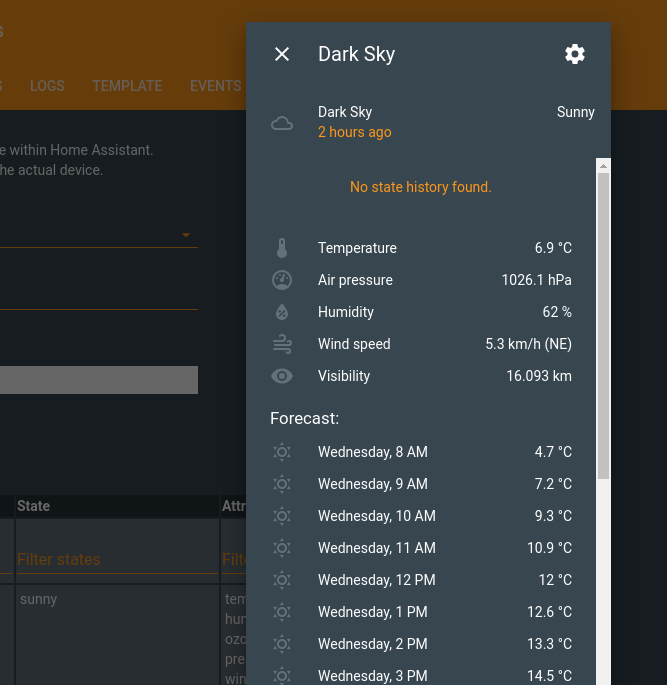Open Dark Sky entity settings gear
The image size is (667, 685).
tap(575, 54)
